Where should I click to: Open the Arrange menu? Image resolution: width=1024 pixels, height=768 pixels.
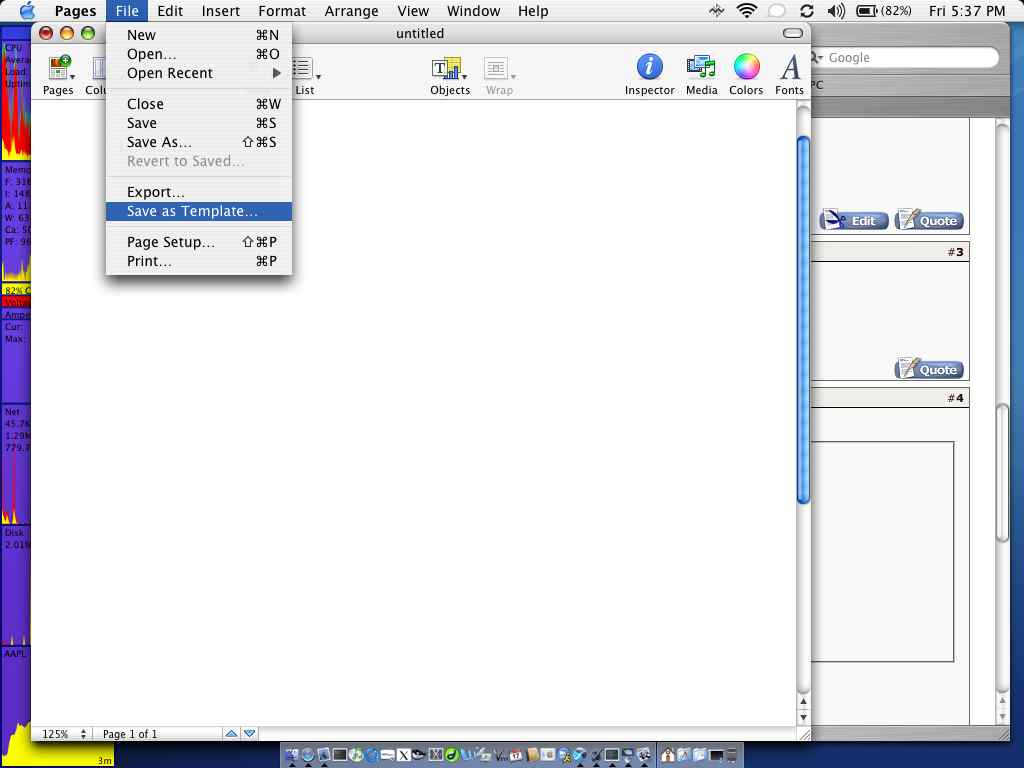(351, 11)
